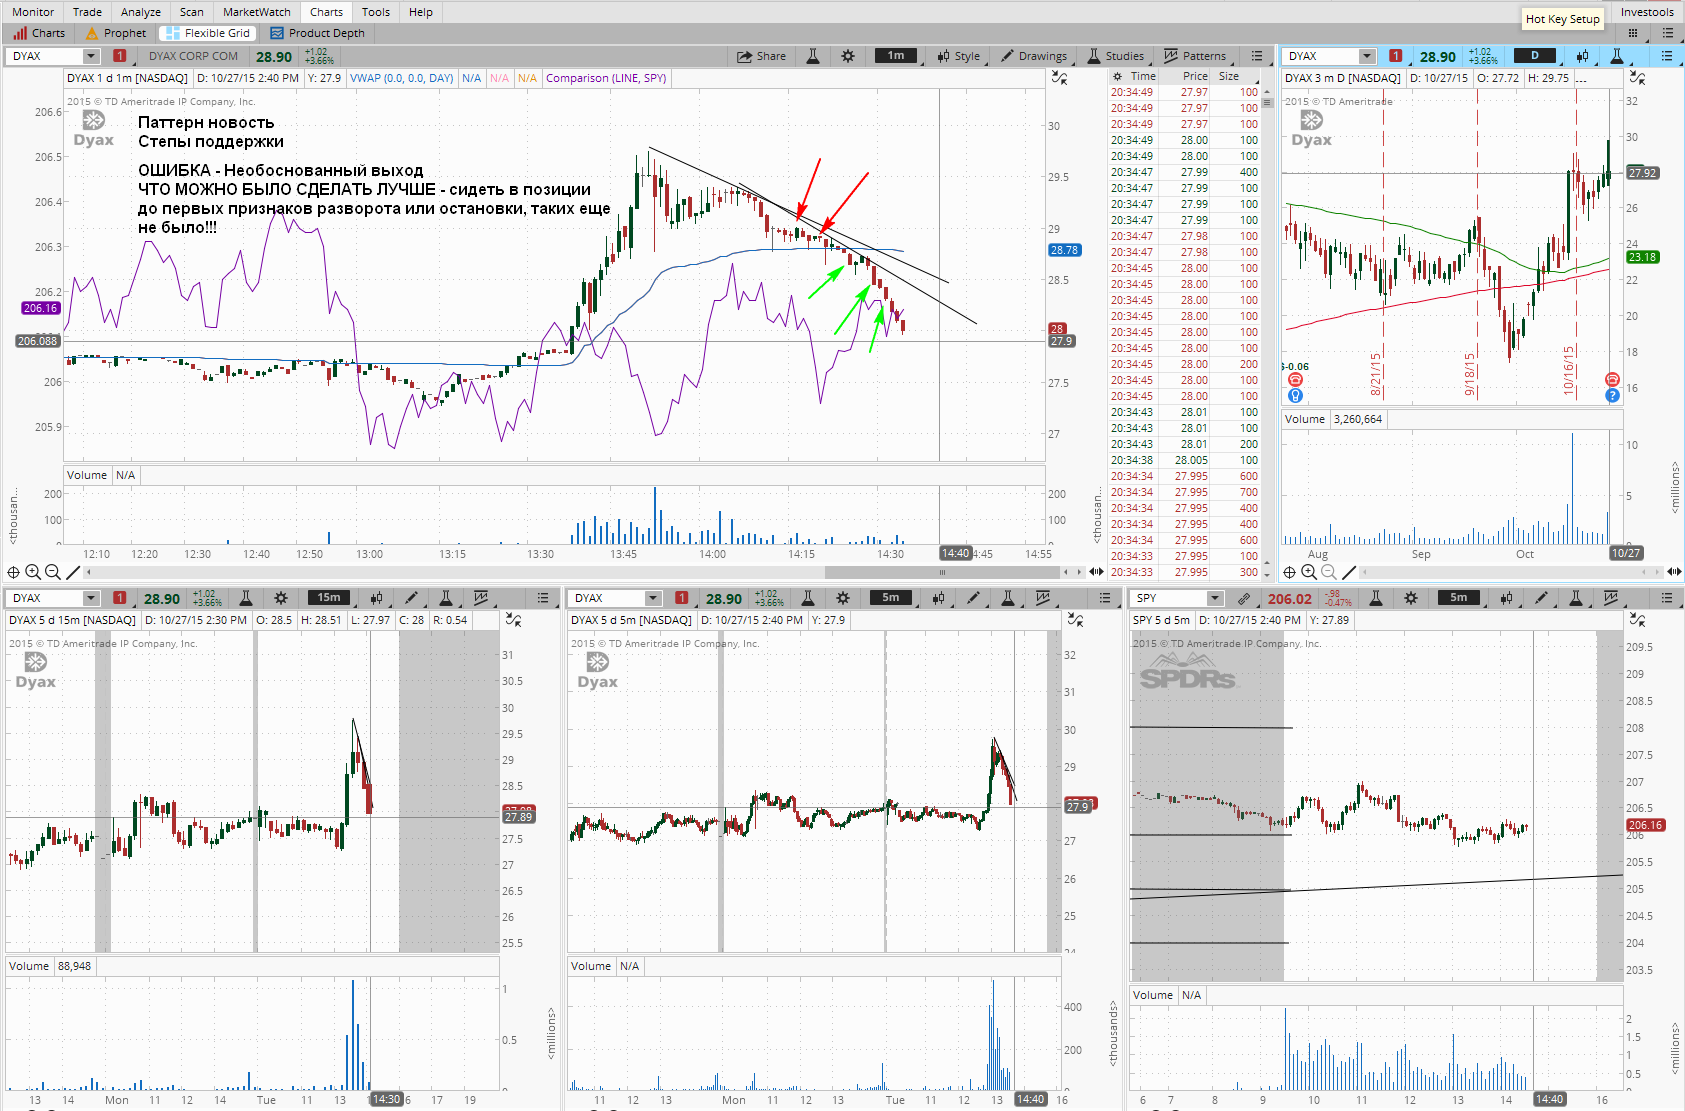Click the link chain icon on SPY chart
The height and width of the screenshot is (1111, 1685).
coord(1244,598)
